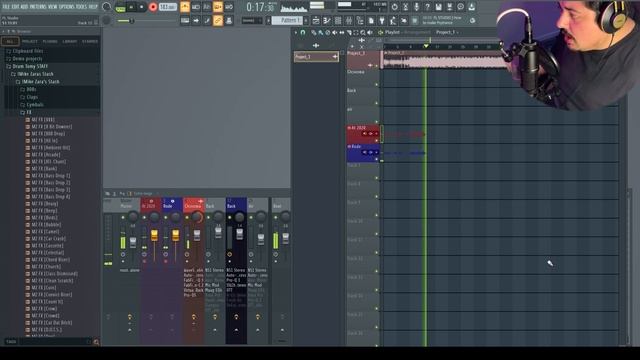Click the tempo display showing 183
Screen dimensions: 640x360
pyautogui.click(x=167, y=7)
